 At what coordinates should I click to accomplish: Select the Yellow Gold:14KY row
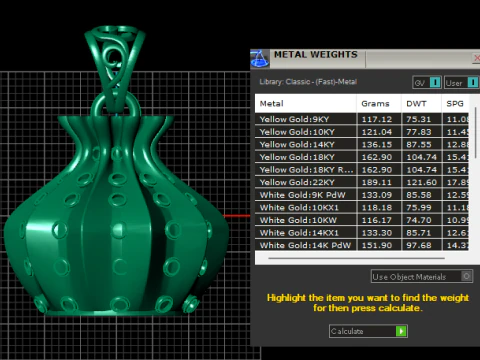[362, 144]
